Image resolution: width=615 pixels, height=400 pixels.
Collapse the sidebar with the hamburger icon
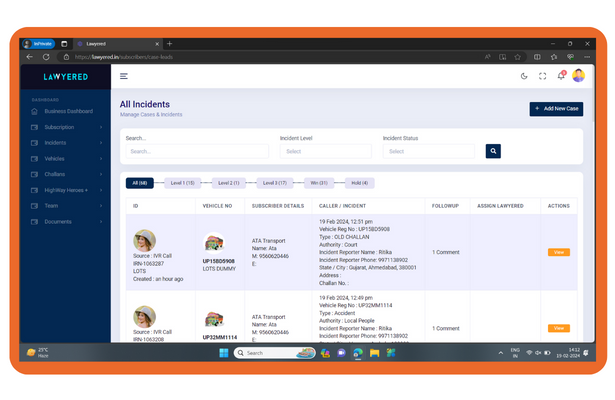coord(124,76)
